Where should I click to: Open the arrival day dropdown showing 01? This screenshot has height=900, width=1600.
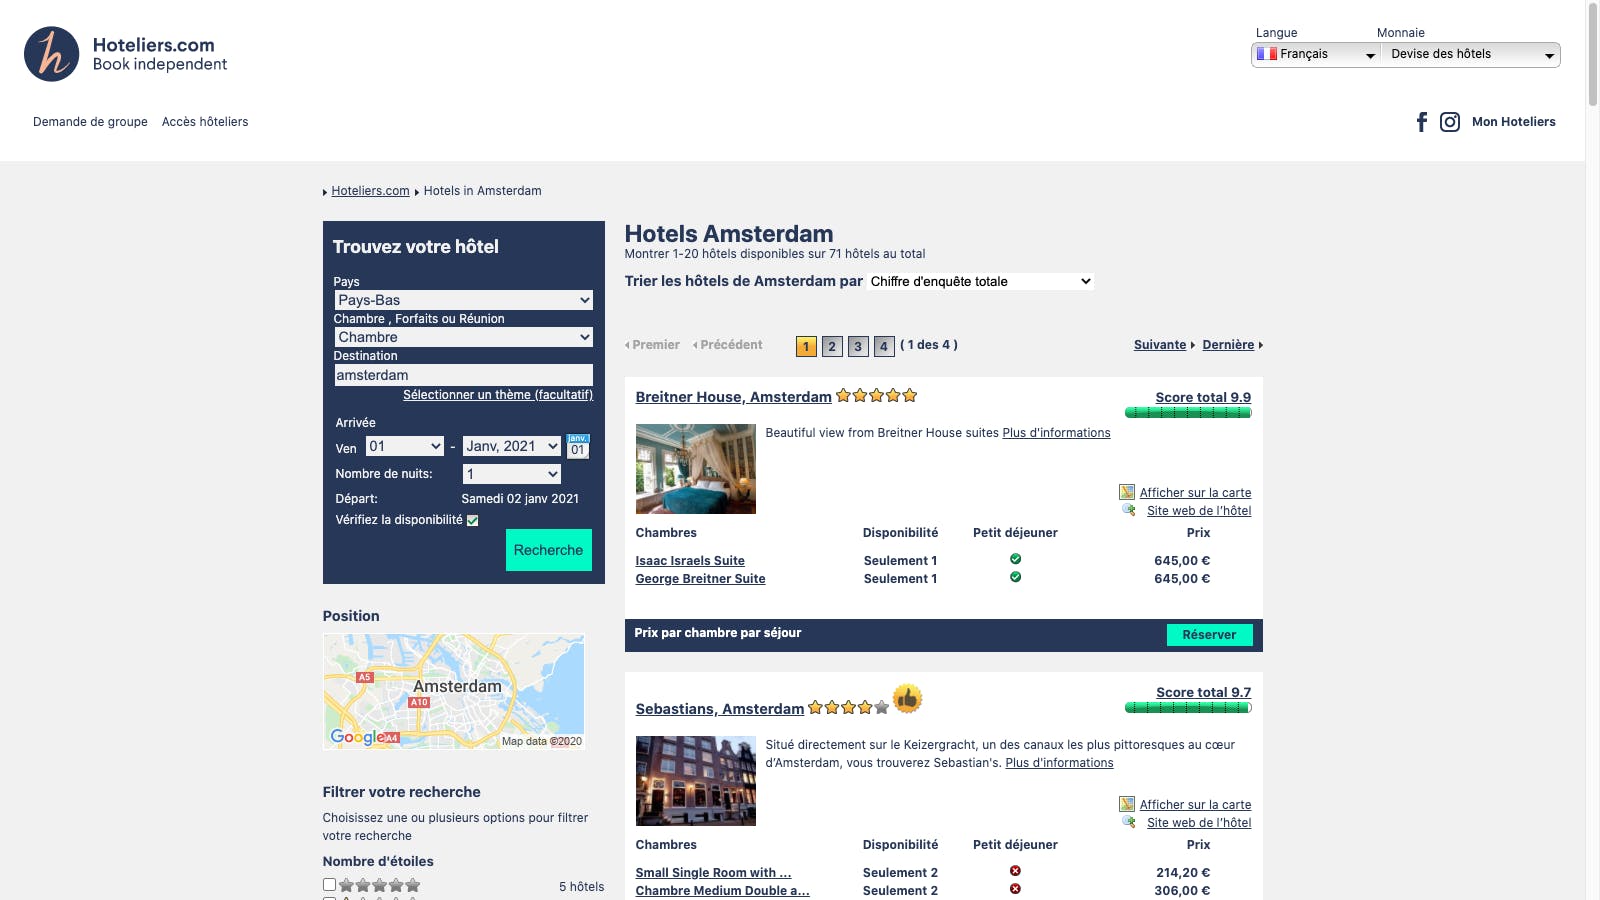pos(405,446)
